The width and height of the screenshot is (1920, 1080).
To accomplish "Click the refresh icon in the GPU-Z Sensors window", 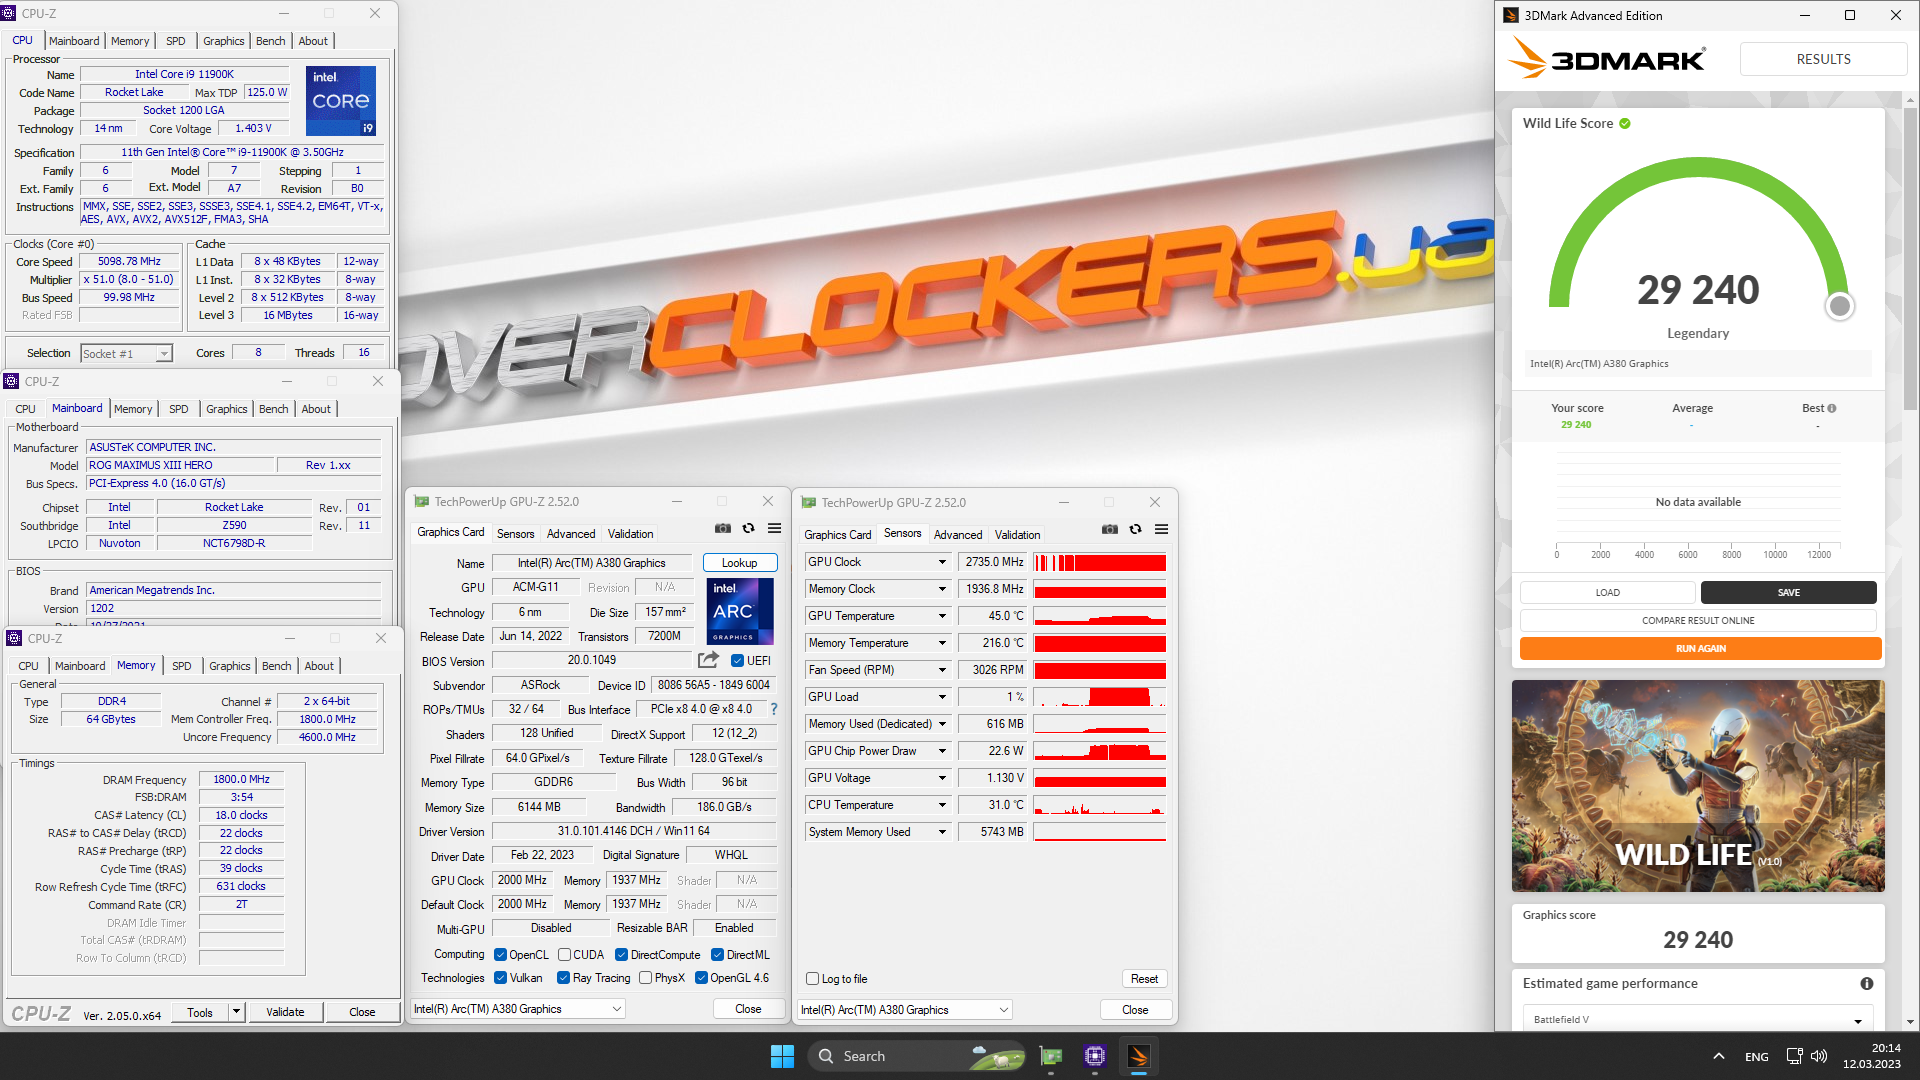I will (x=1135, y=529).
